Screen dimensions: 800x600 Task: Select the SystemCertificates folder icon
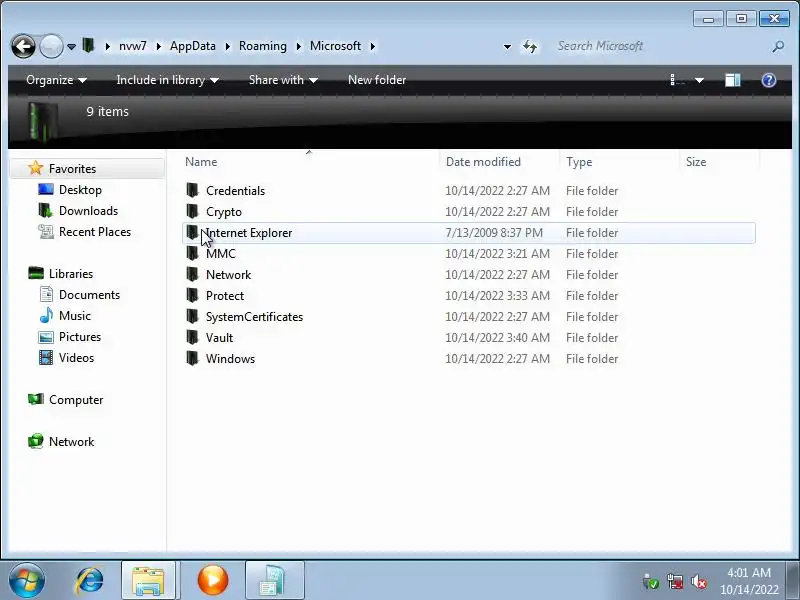click(x=192, y=316)
